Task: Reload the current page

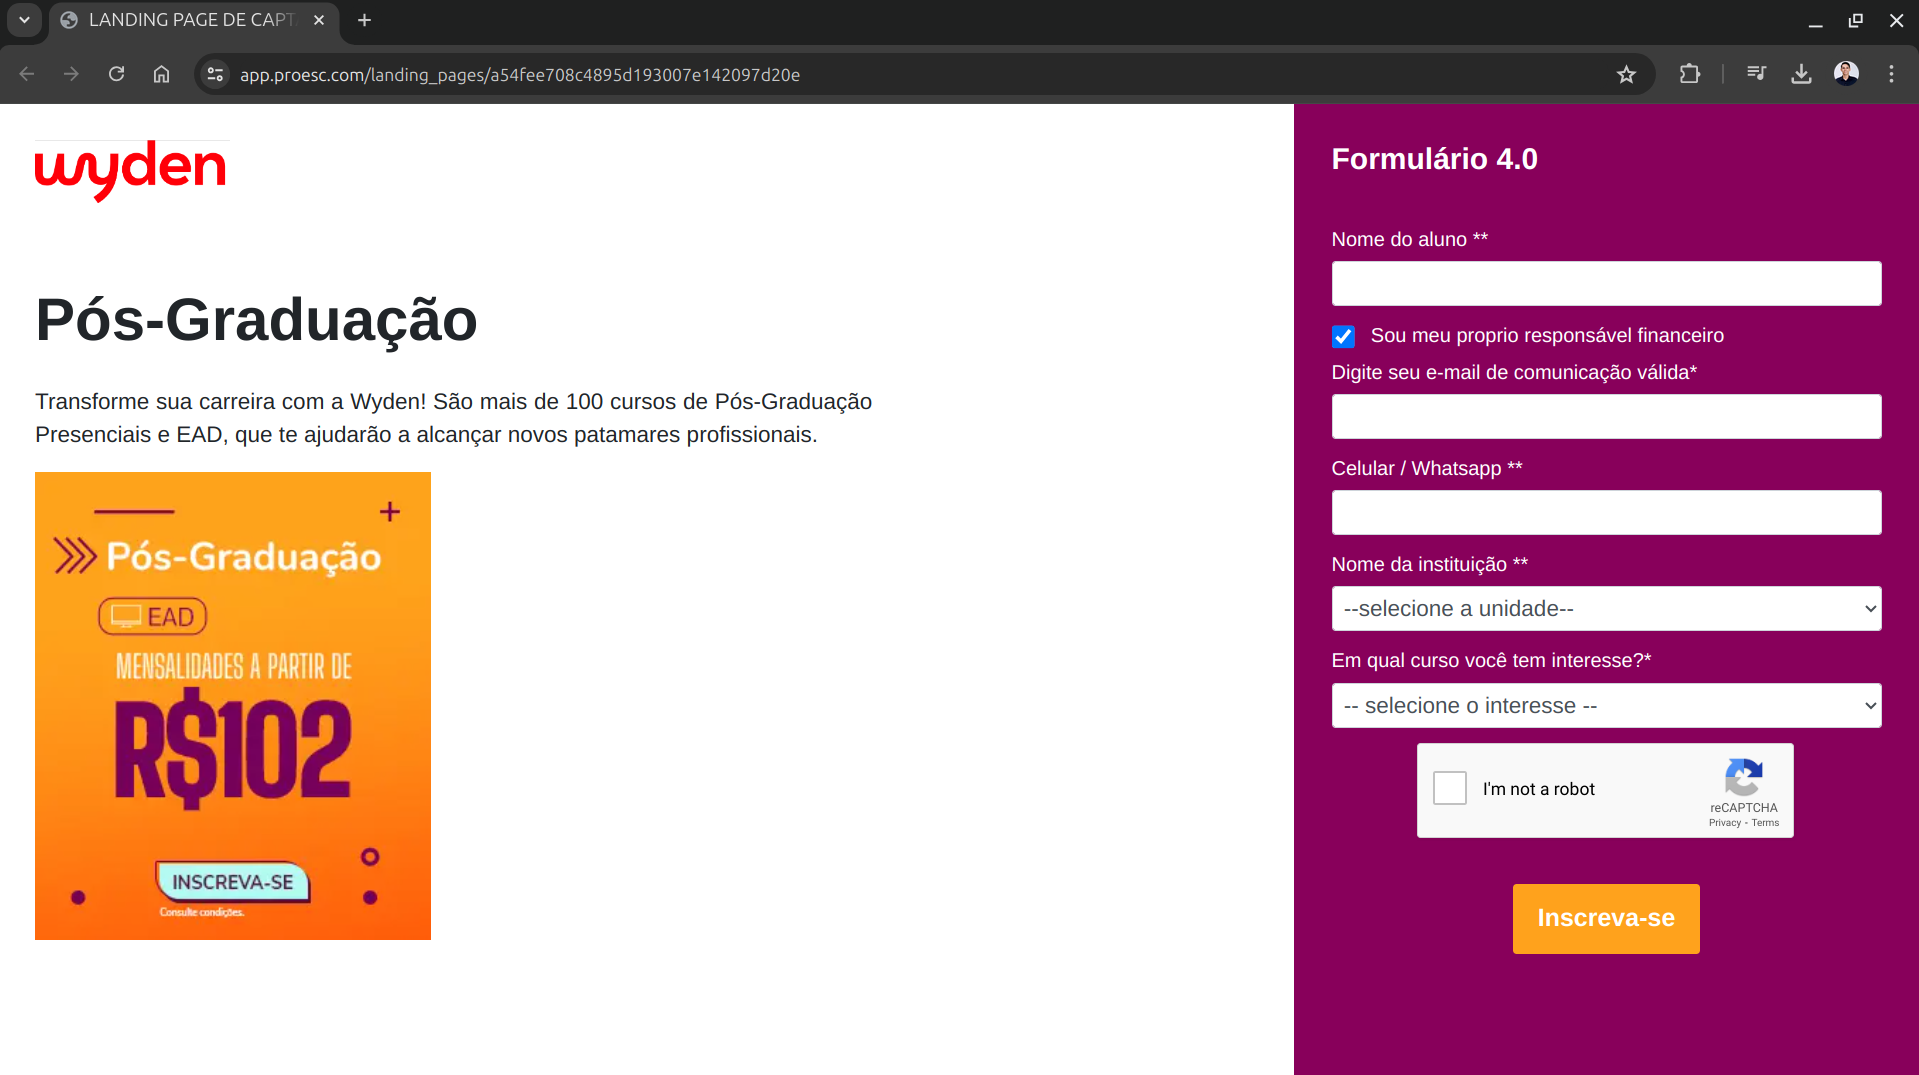Action: point(116,74)
